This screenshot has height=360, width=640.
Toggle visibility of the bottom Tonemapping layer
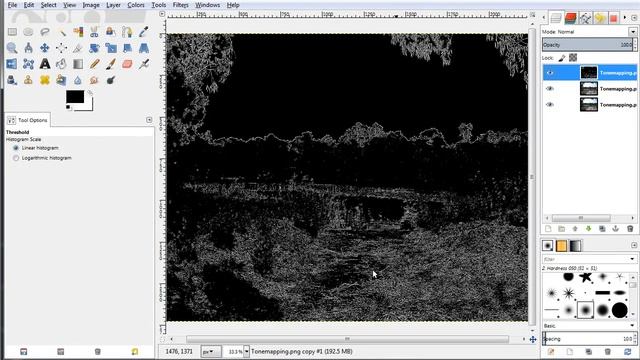[x=550, y=104]
